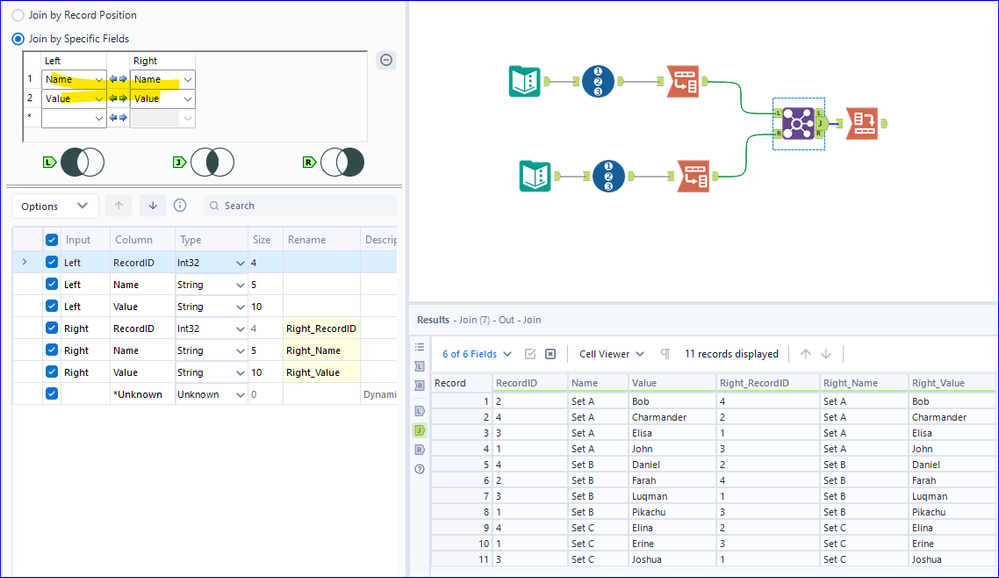
Task: Uncheck the Right Value field checkbox
Action: tap(52, 372)
